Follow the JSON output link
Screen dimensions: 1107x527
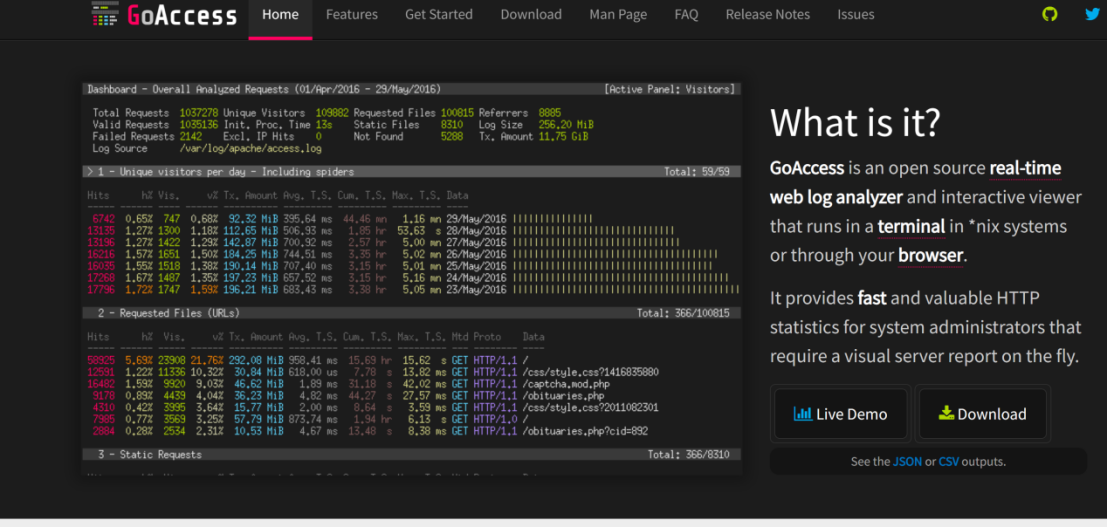point(907,462)
